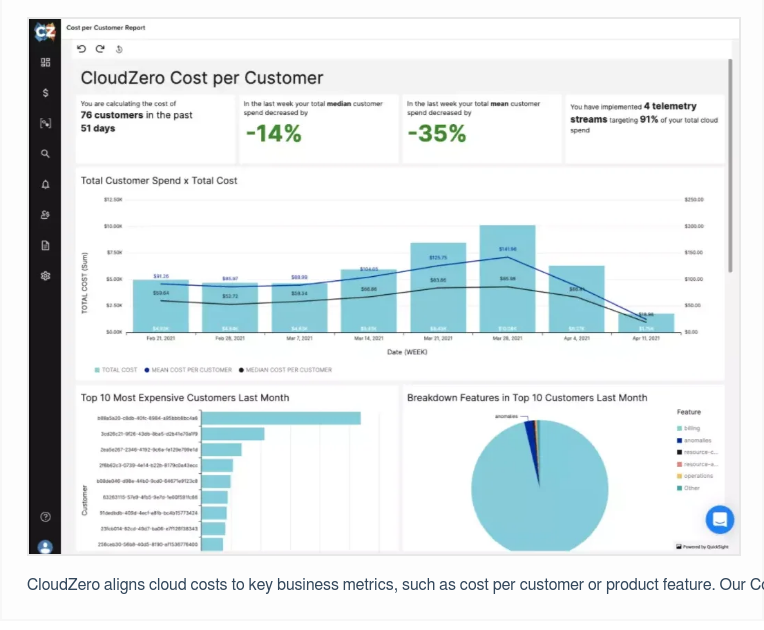
Task: Open the search magnifier in sidebar
Action: [x=45, y=154]
